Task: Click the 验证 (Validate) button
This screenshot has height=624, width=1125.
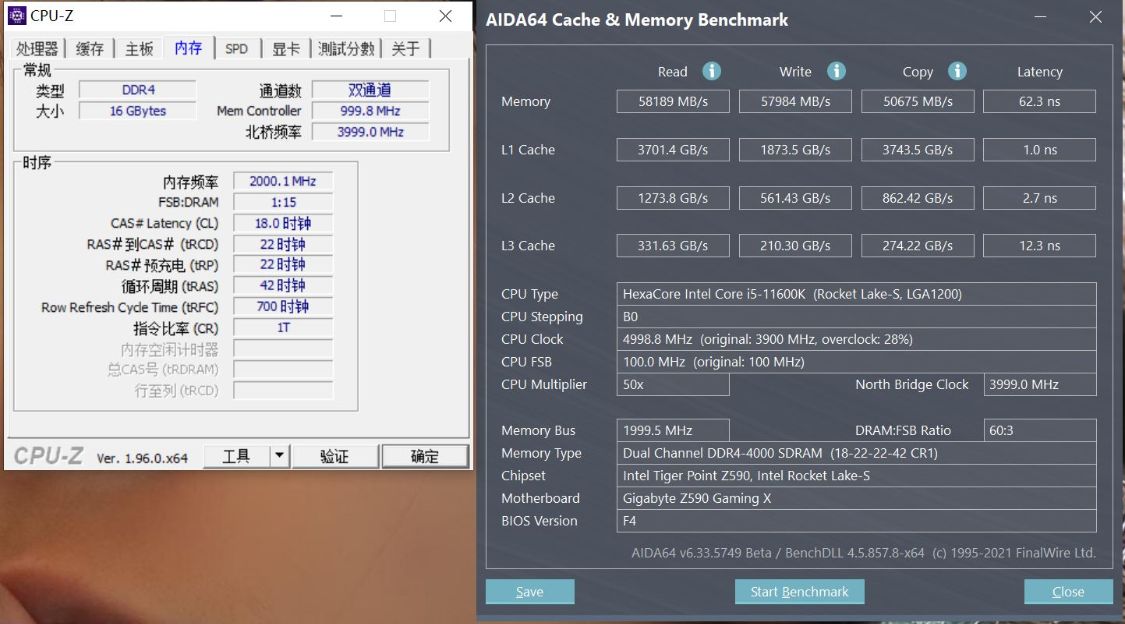Action: point(335,455)
